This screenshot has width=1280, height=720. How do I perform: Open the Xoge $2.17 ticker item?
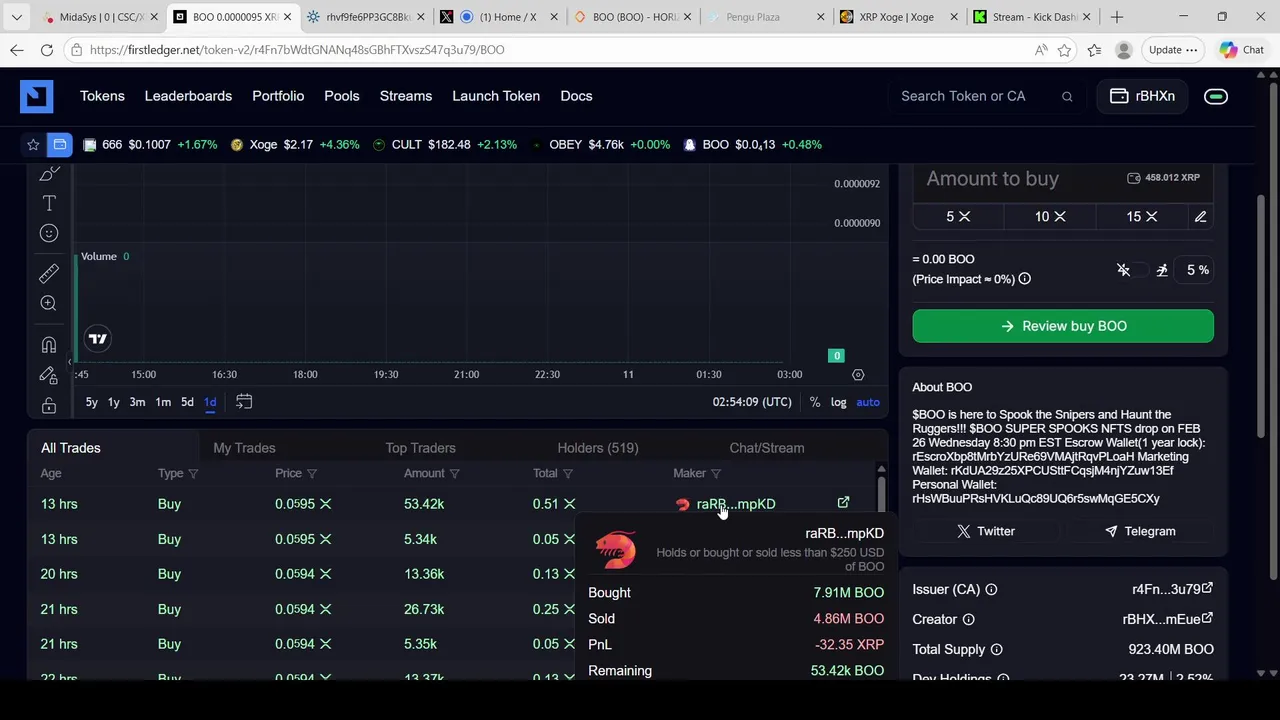[x=294, y=145]
